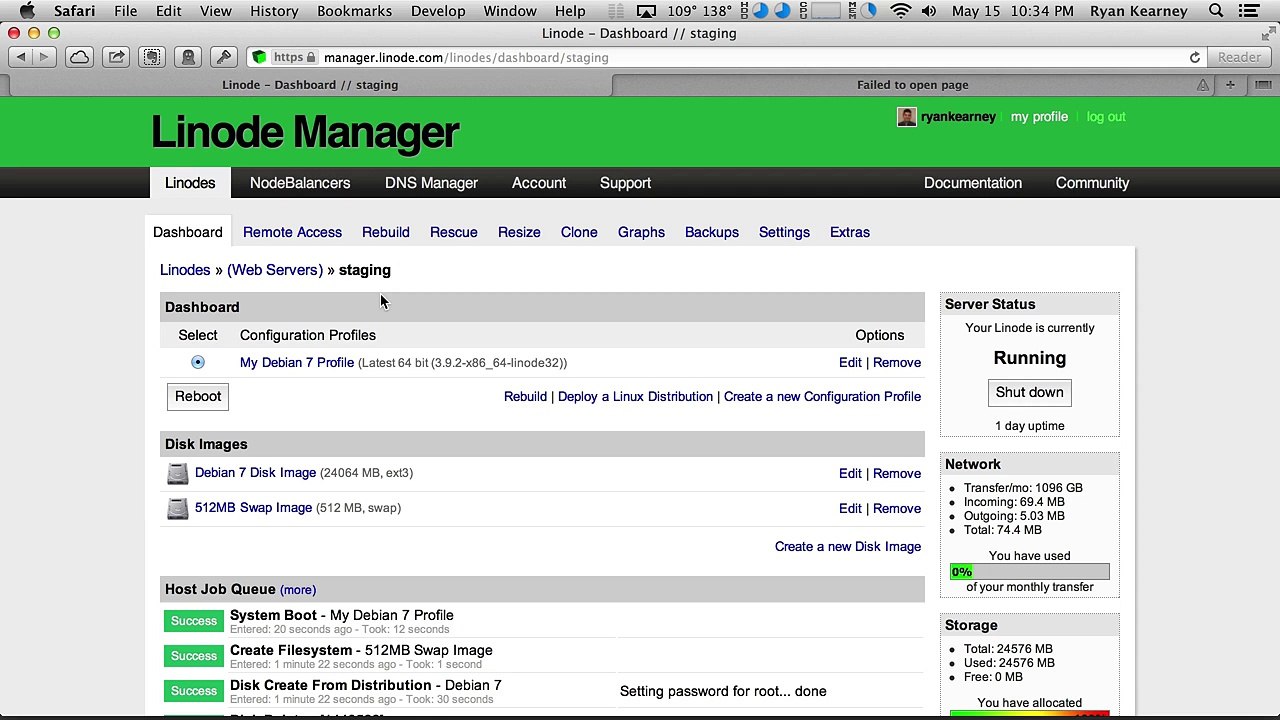
Task: Switch to the Extras subtab
Action: [x=850, y=232]
